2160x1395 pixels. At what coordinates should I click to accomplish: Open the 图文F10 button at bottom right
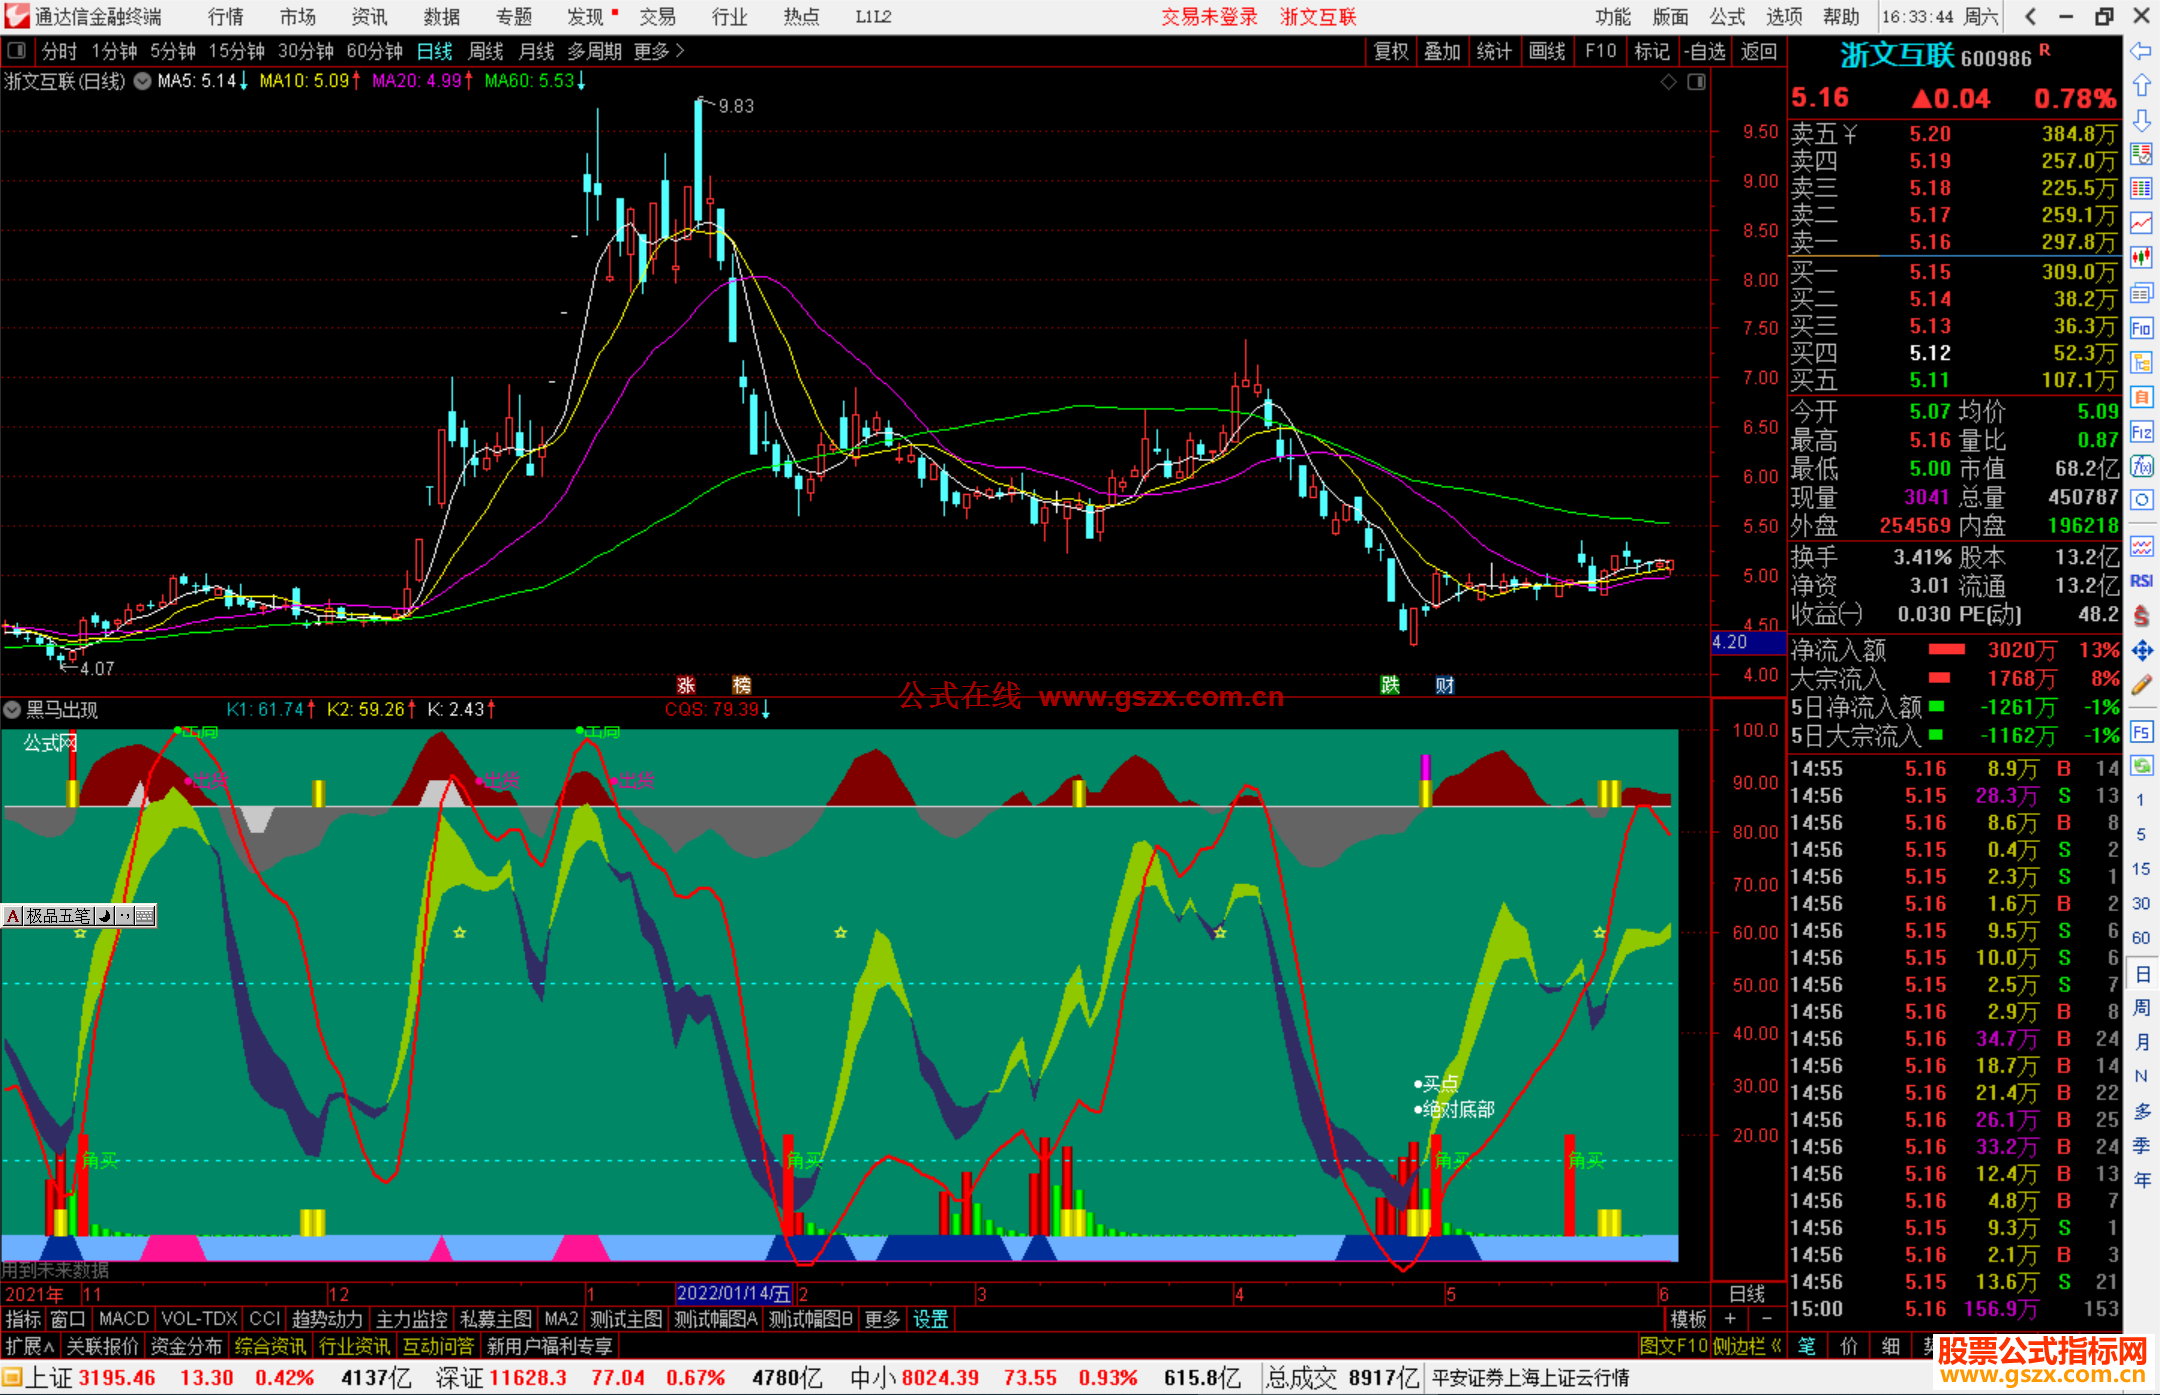click(1674, 1347)
